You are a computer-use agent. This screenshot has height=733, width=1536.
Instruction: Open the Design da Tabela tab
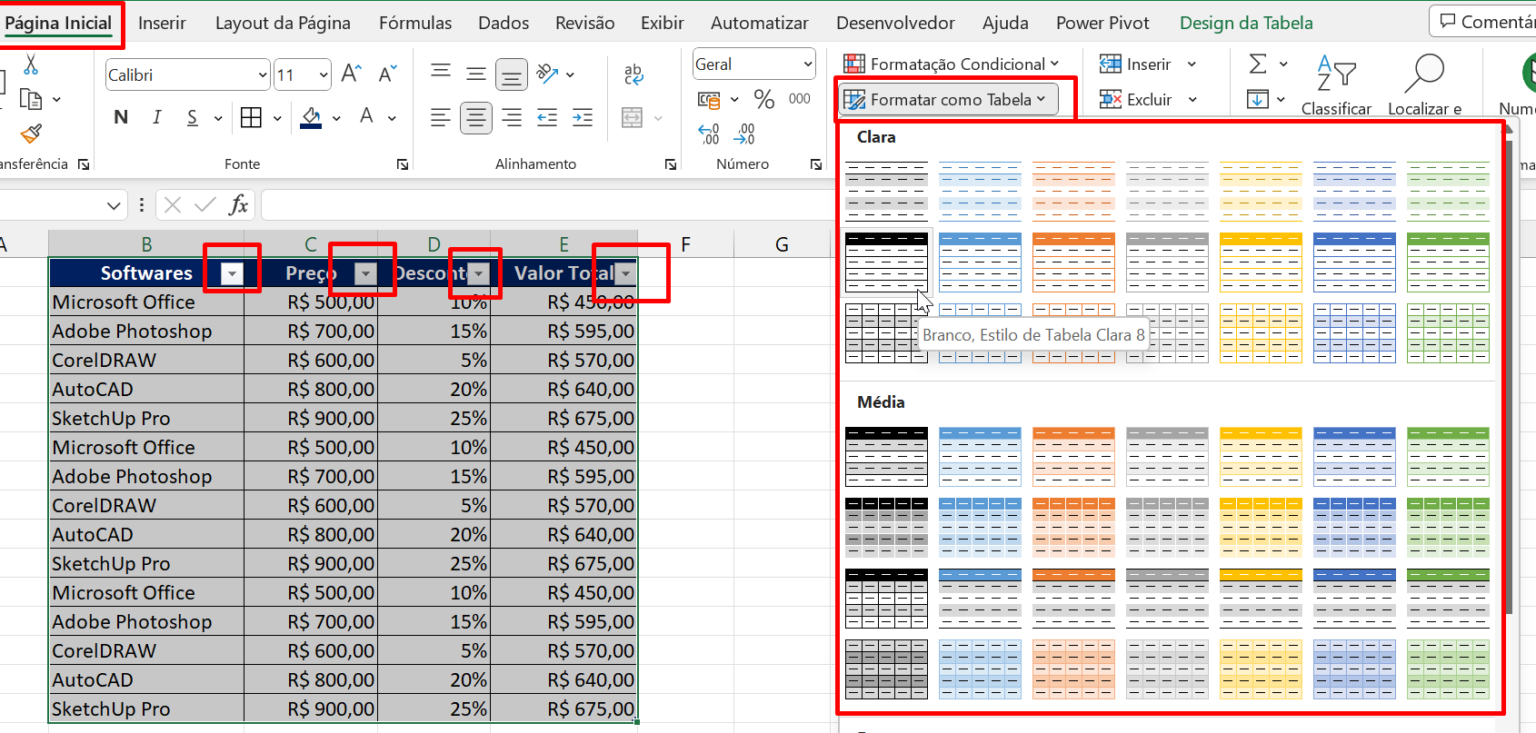click(x=1246, y=23)
